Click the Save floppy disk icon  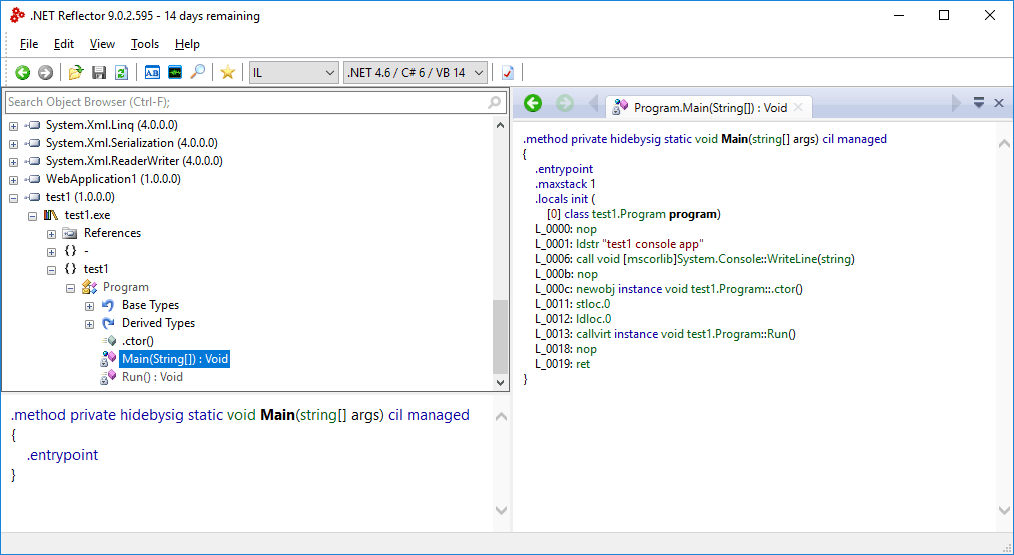pyautogui.click(x=99, y=72)
